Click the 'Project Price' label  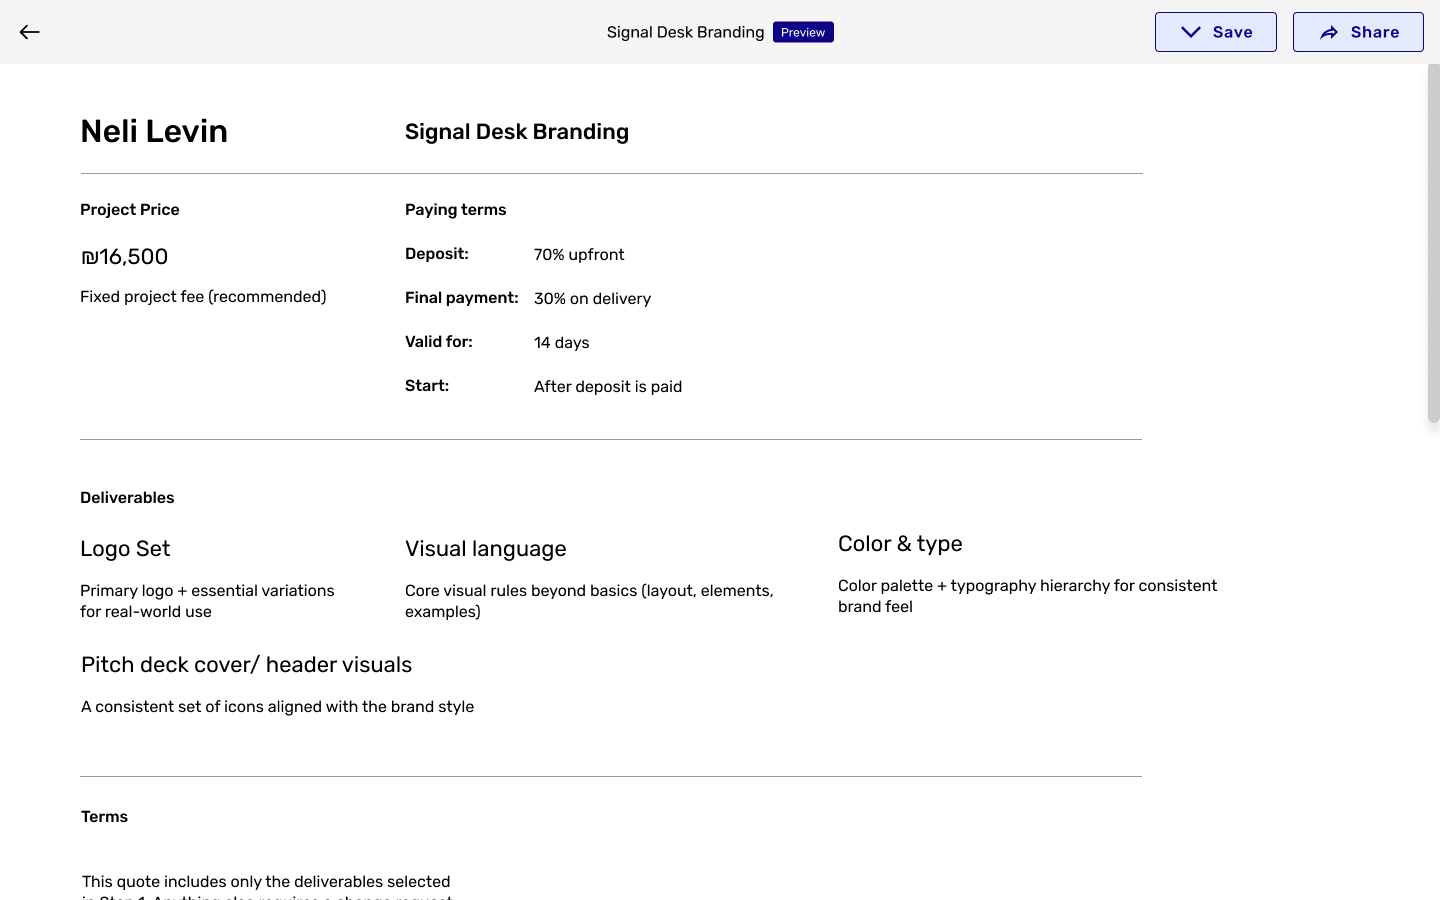point(130,210)
